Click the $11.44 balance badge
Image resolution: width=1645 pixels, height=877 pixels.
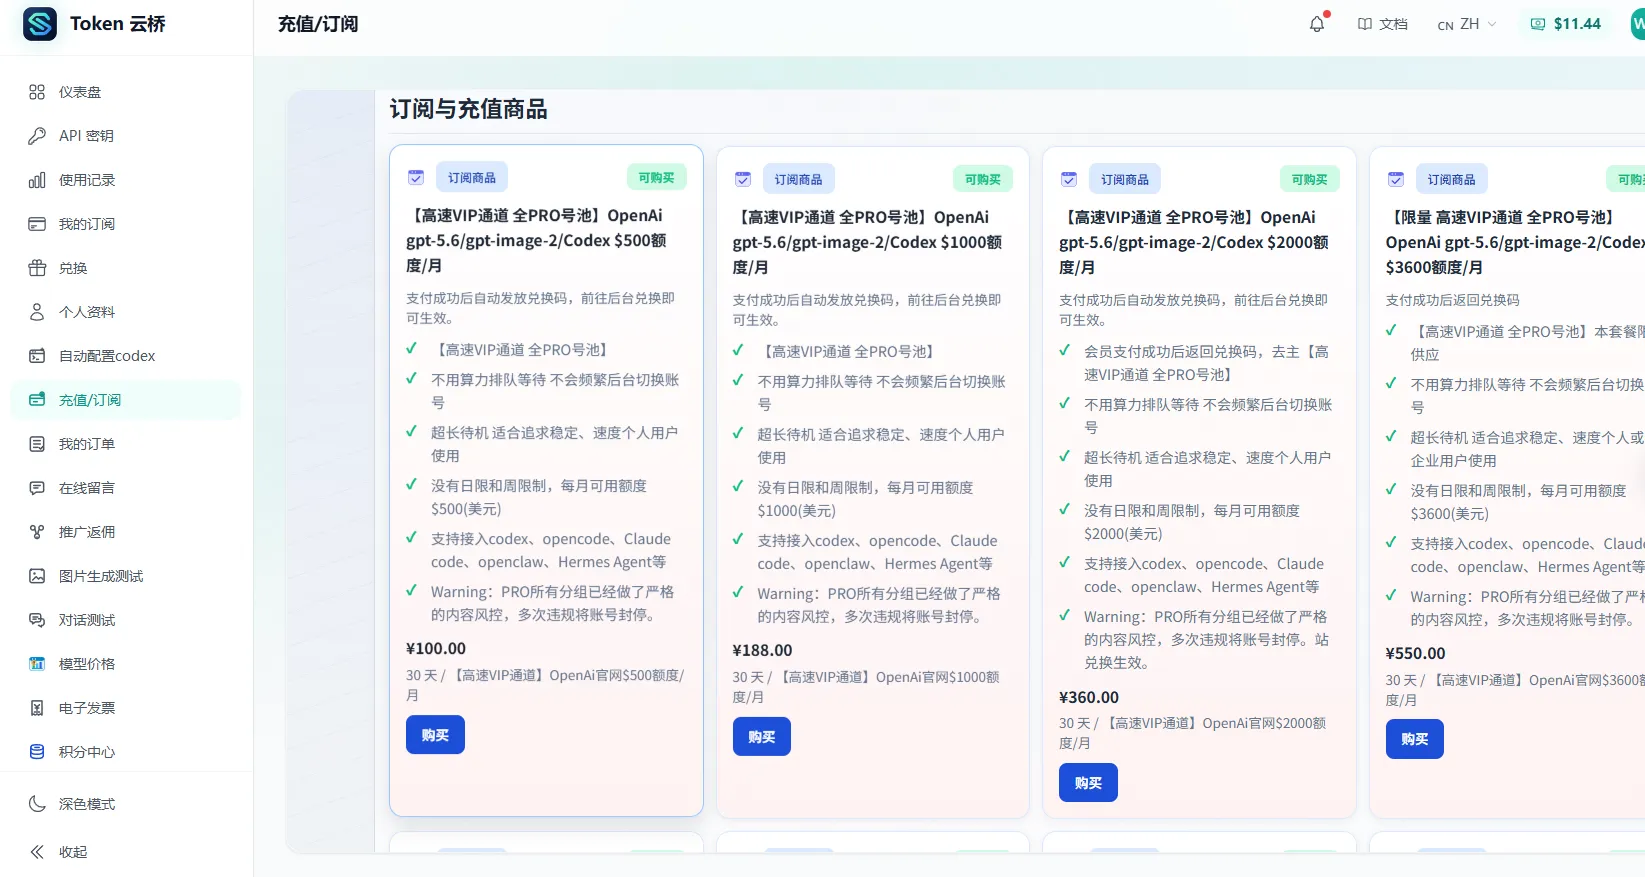[x=1566, y=24]
